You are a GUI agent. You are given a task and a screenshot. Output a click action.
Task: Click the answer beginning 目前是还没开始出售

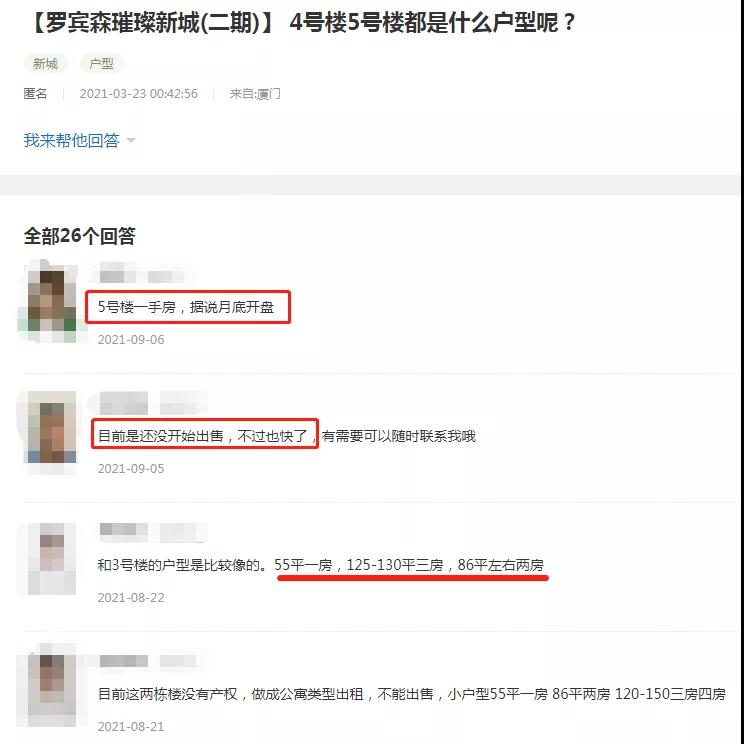(286, 436)
